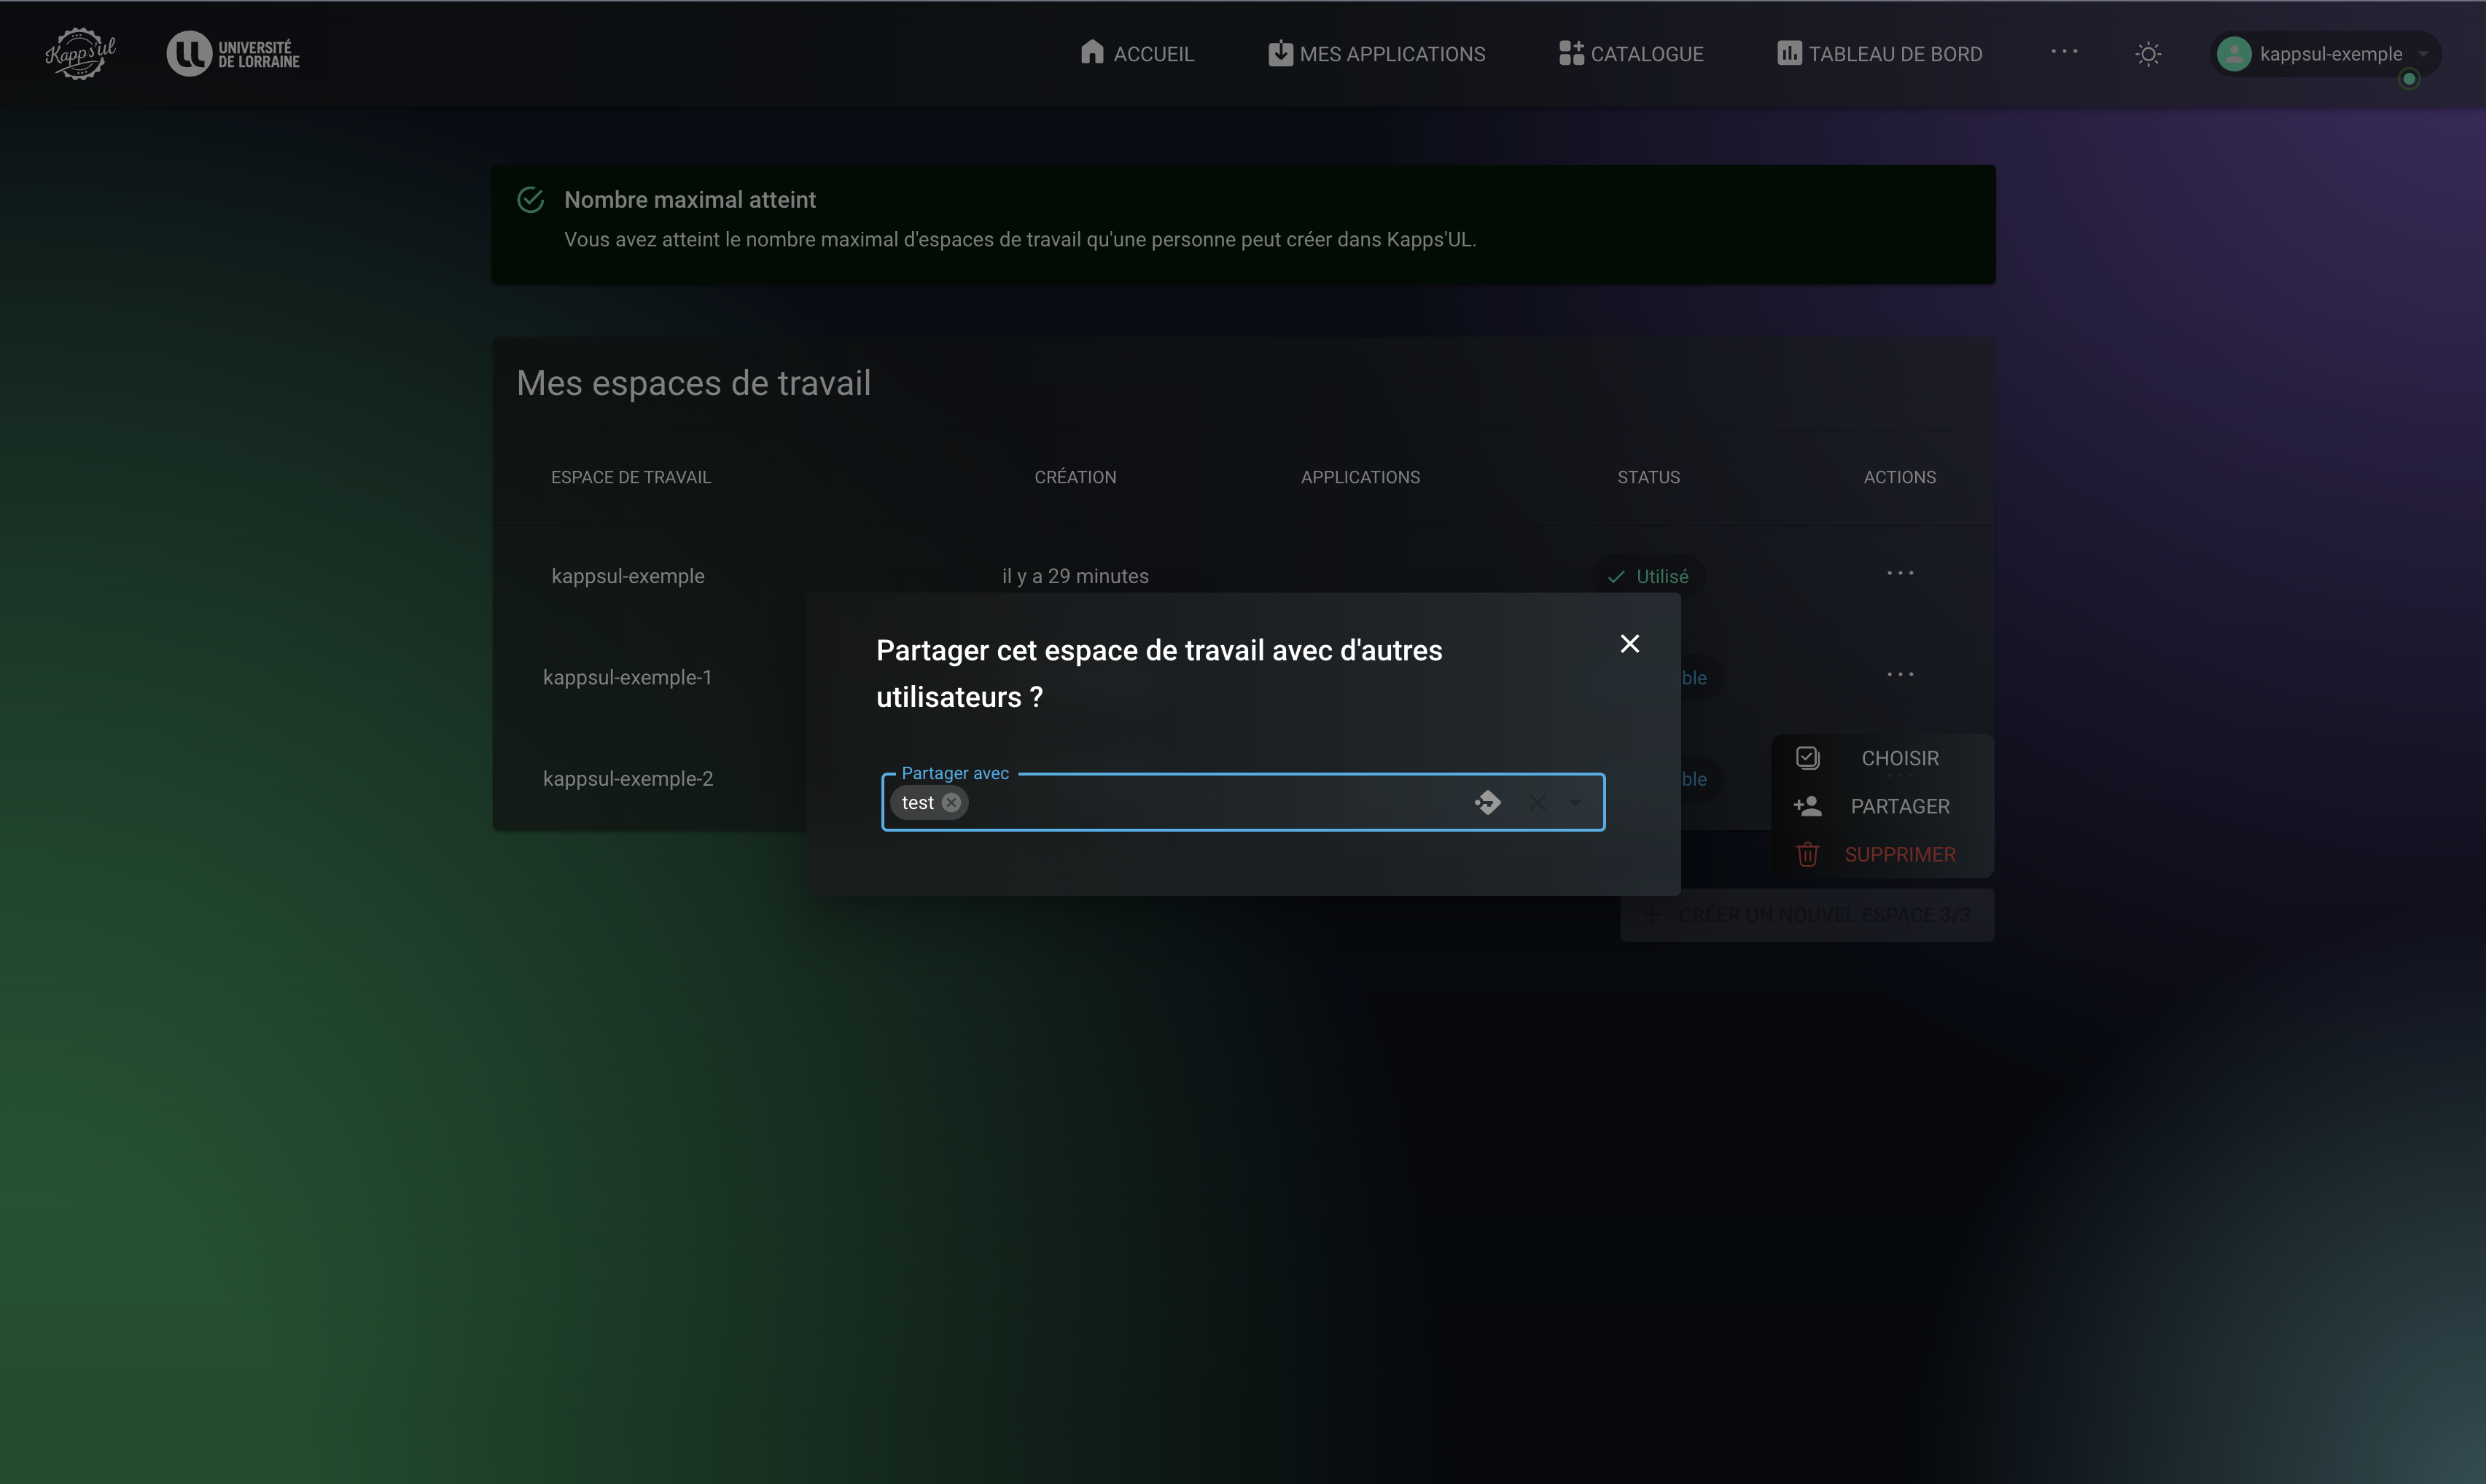Image resolution: width=2486 pixels, height=1484 pixels.
Task: Toggle light theme sun icon
Action: pyautogui.click(x=2148, y=54)
